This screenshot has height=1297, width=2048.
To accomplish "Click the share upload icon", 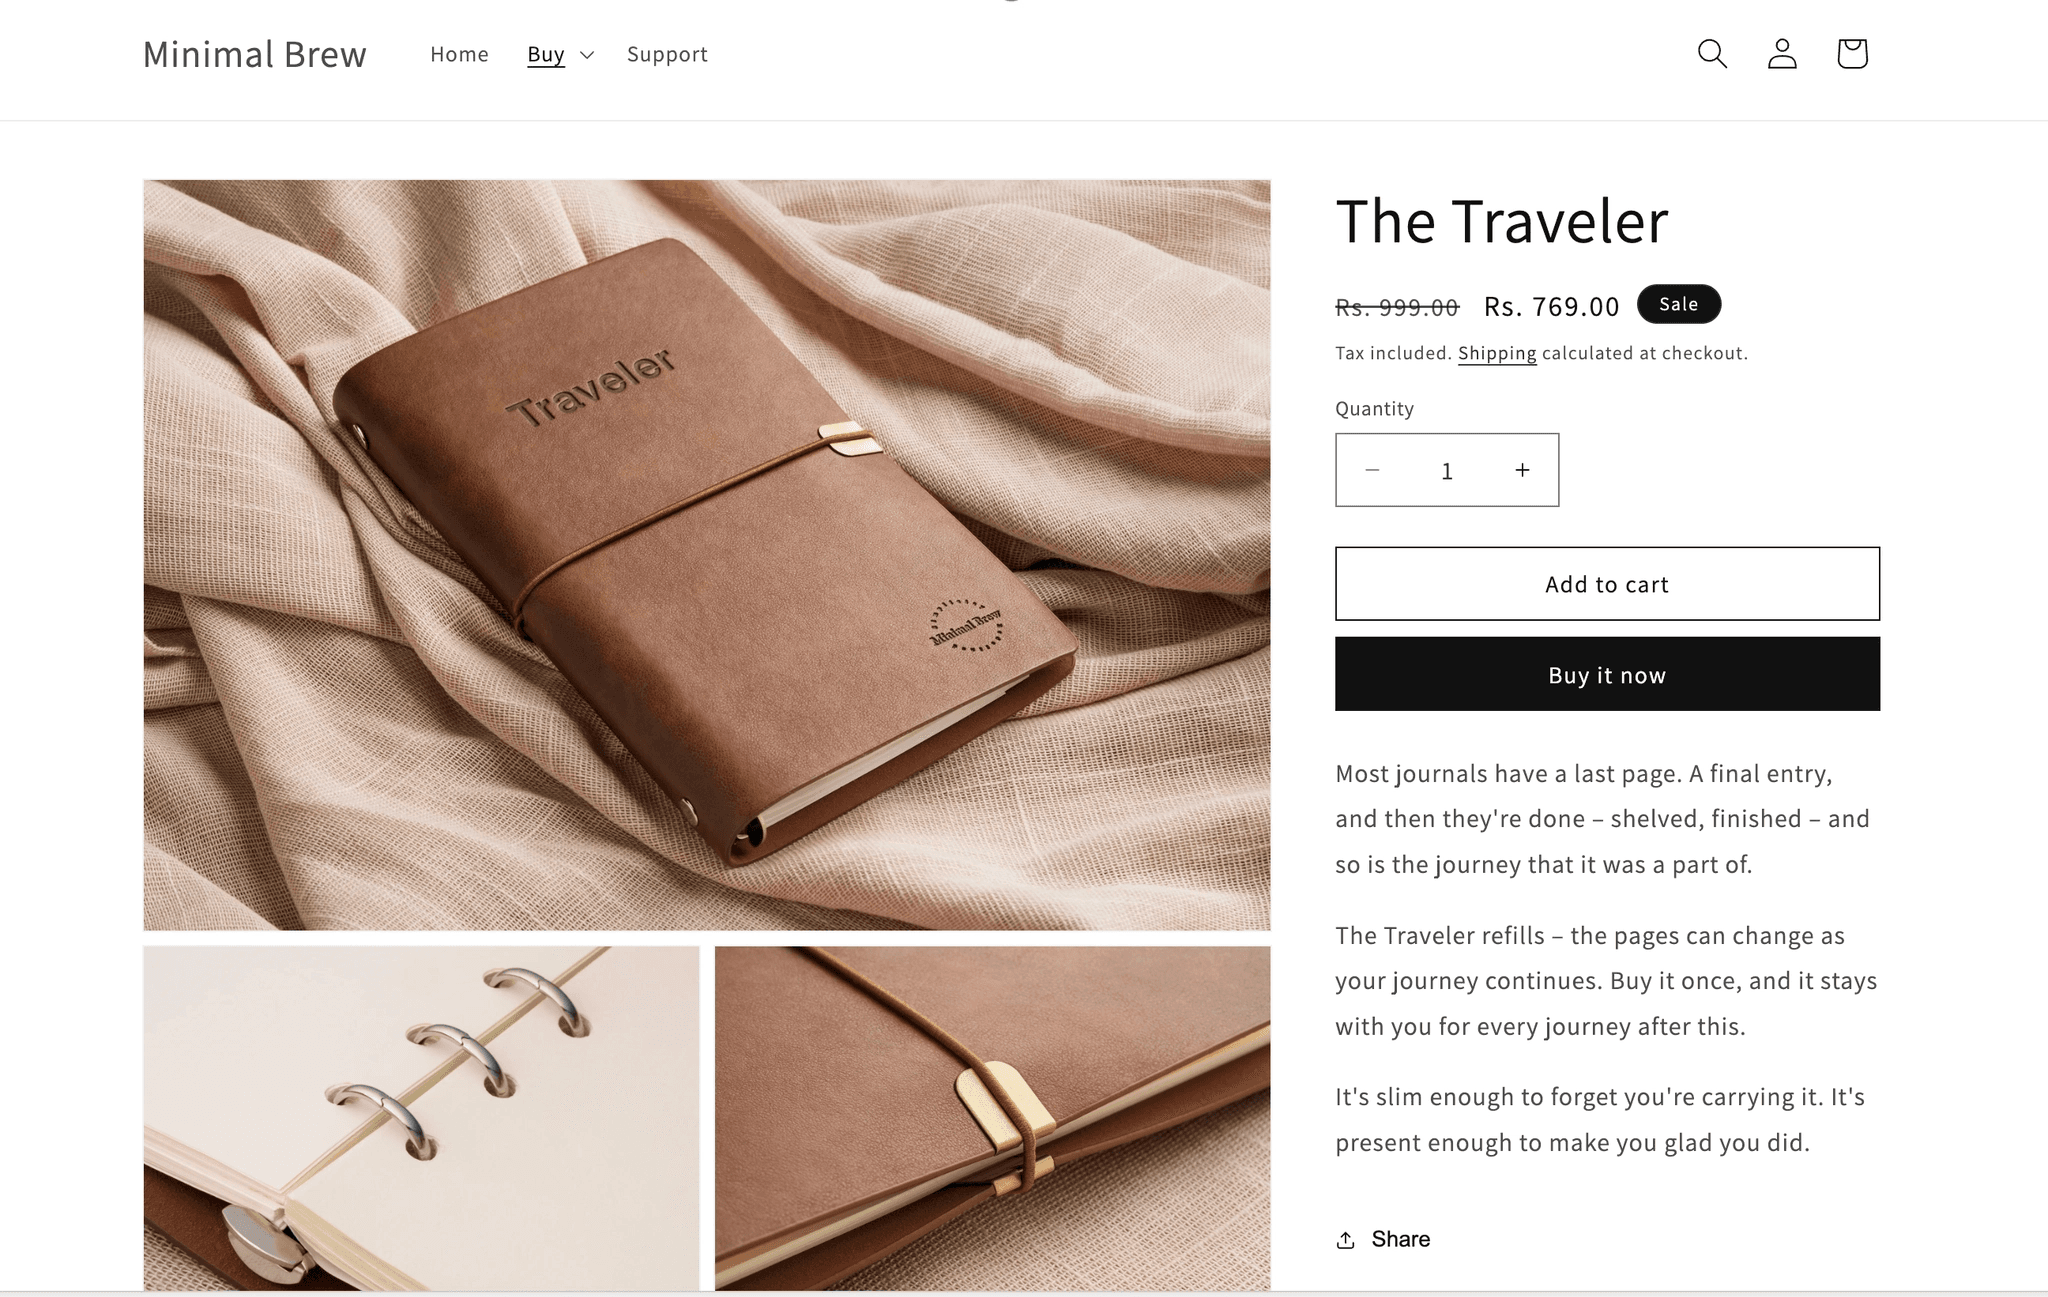I will point(1346,1240).
